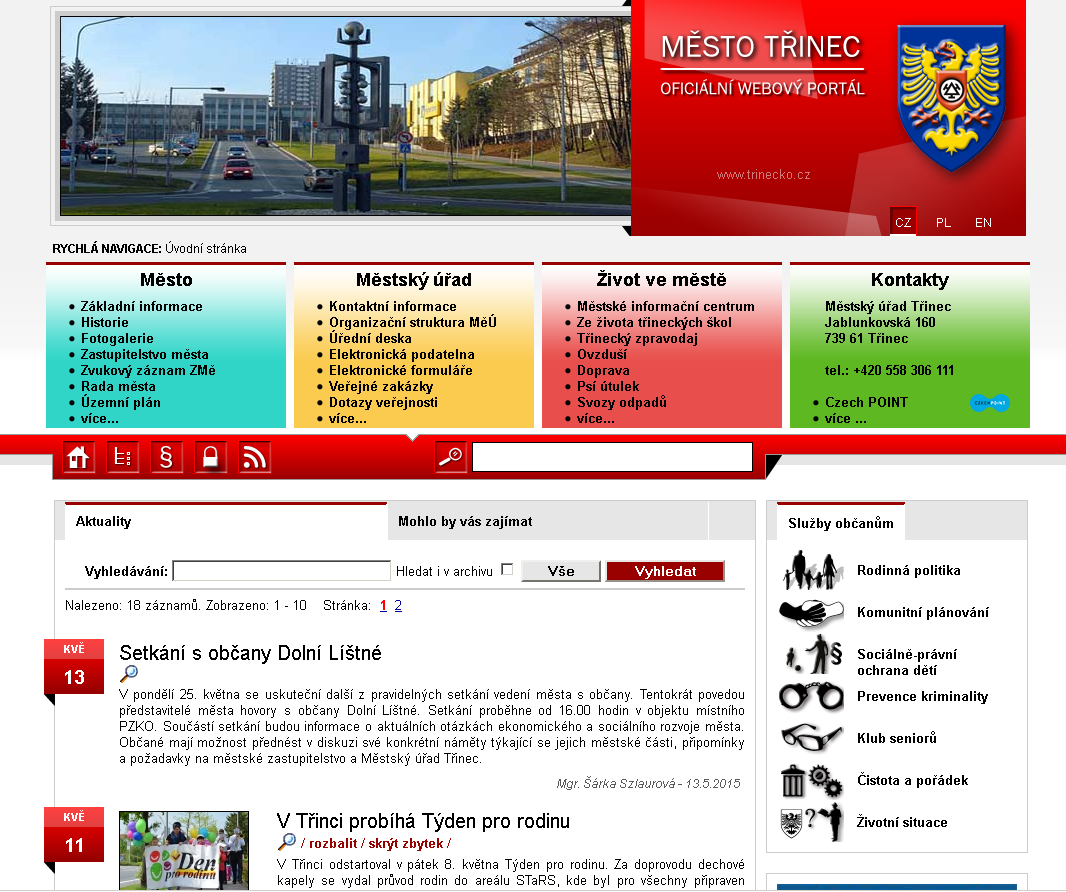
Task: Open Třinecký zpravodaj link
Action: click(637, 339)
